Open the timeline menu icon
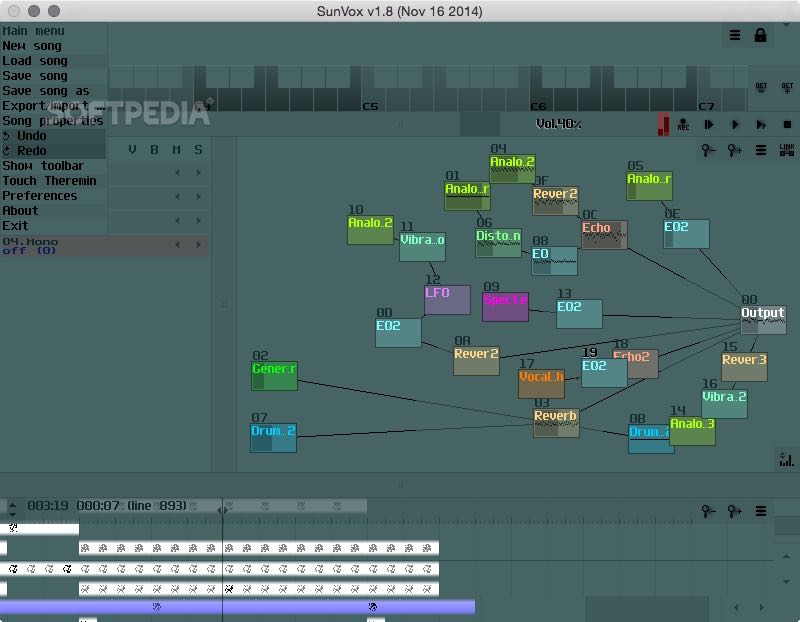 coord(761,511)
